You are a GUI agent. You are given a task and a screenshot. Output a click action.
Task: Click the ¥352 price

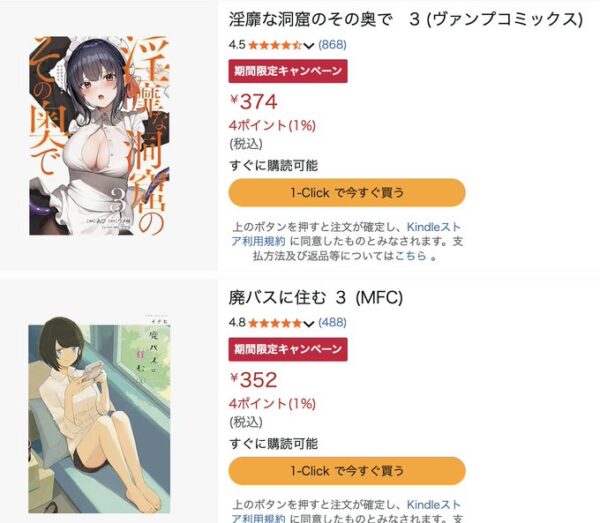click(253, 380)
